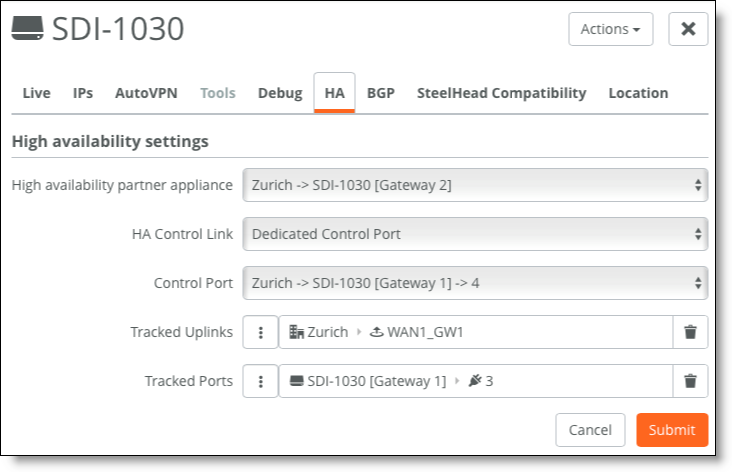Click the HA Control Link label
The width and height of the screenshot is (732, 472).
(x=182, y=234)
